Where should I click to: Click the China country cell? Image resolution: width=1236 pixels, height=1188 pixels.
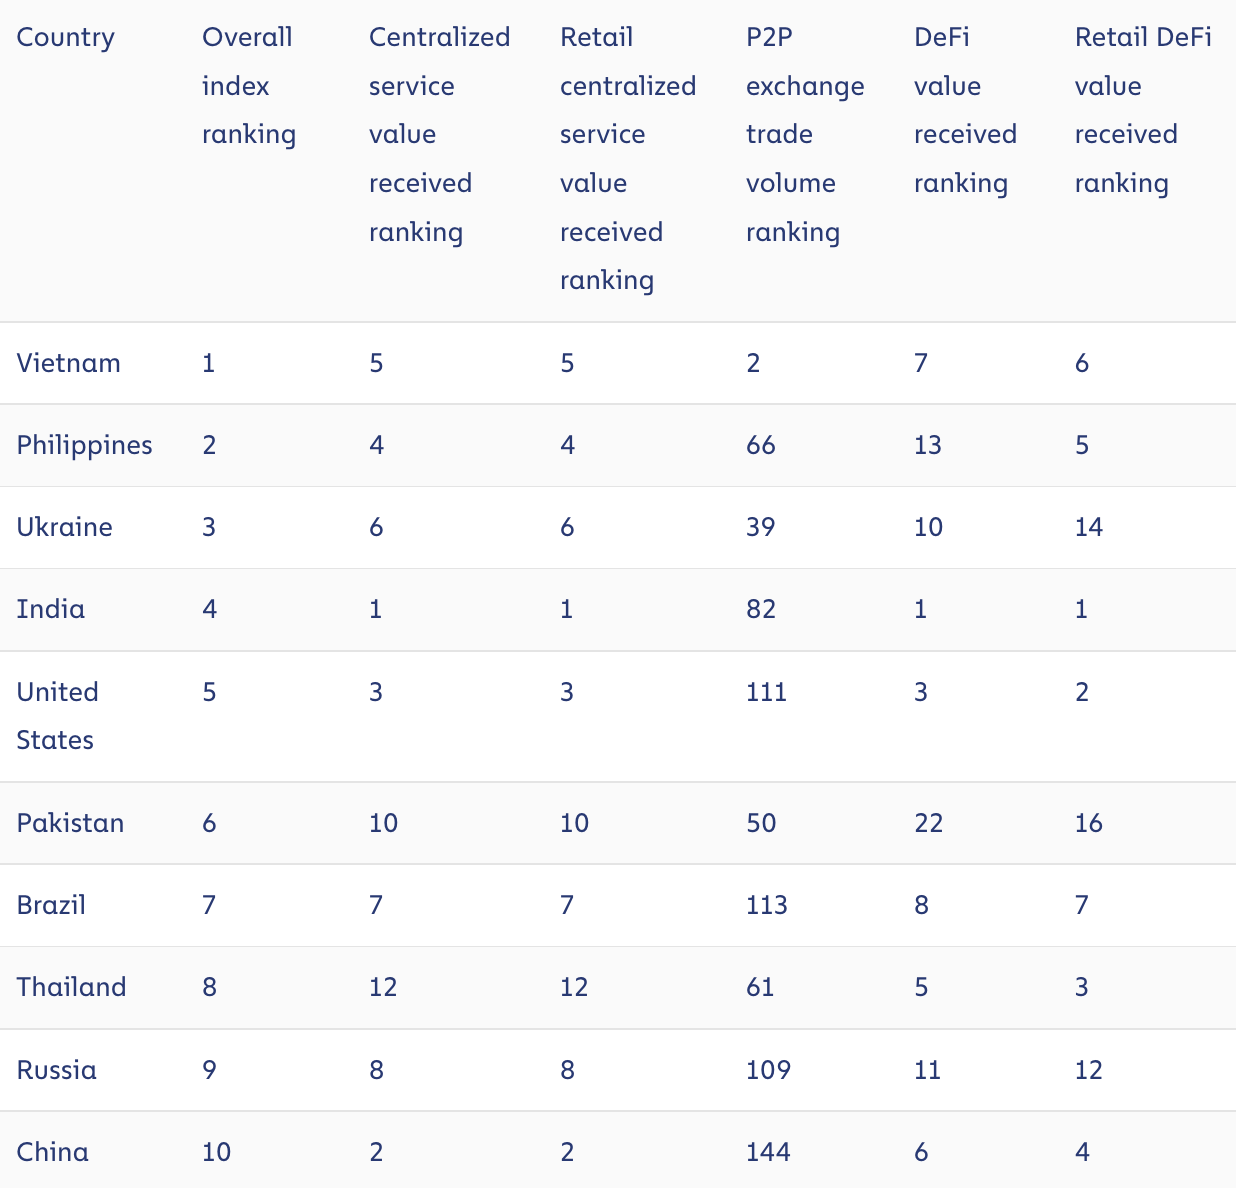click(x=53, y=1152)
